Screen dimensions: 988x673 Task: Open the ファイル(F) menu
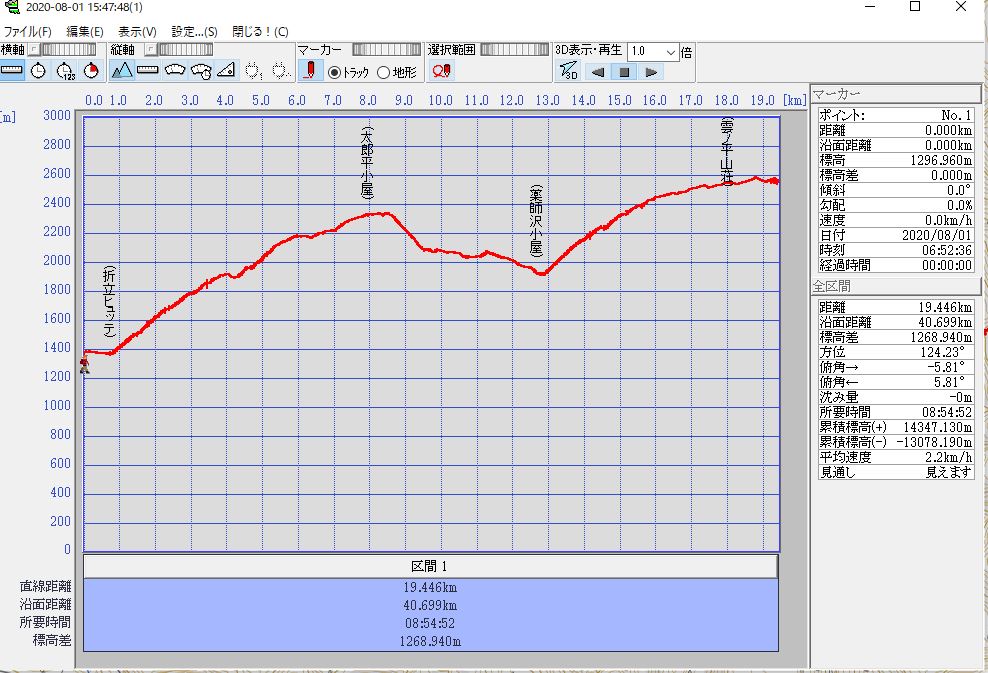click(27, 31)
